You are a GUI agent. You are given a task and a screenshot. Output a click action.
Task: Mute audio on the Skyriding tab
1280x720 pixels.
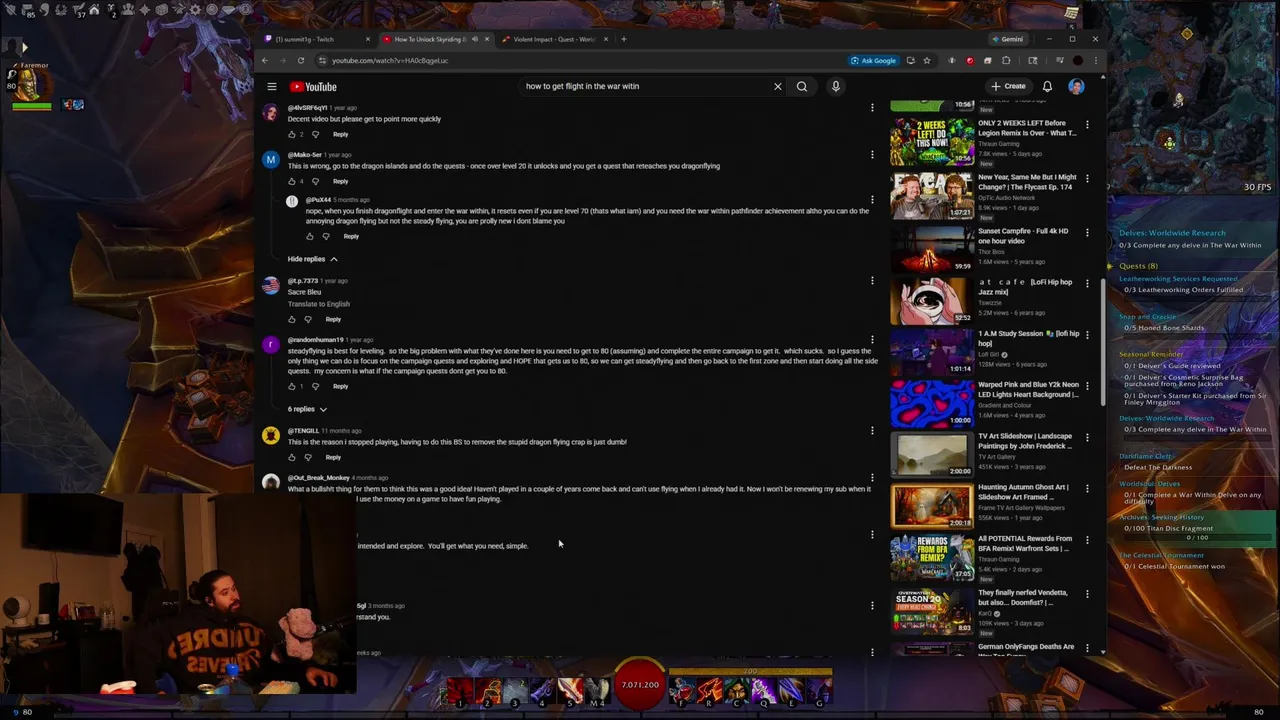(x=474, y=39)
